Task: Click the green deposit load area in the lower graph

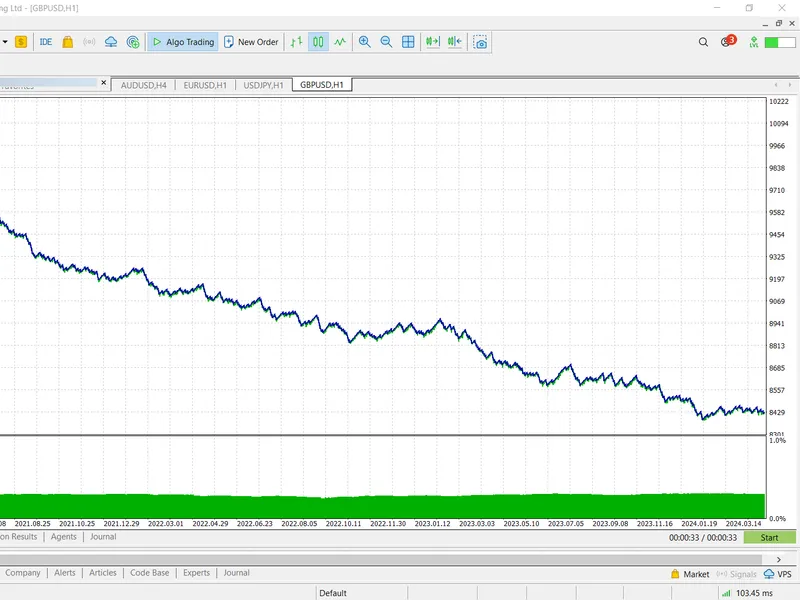Action: coord(382,506)
